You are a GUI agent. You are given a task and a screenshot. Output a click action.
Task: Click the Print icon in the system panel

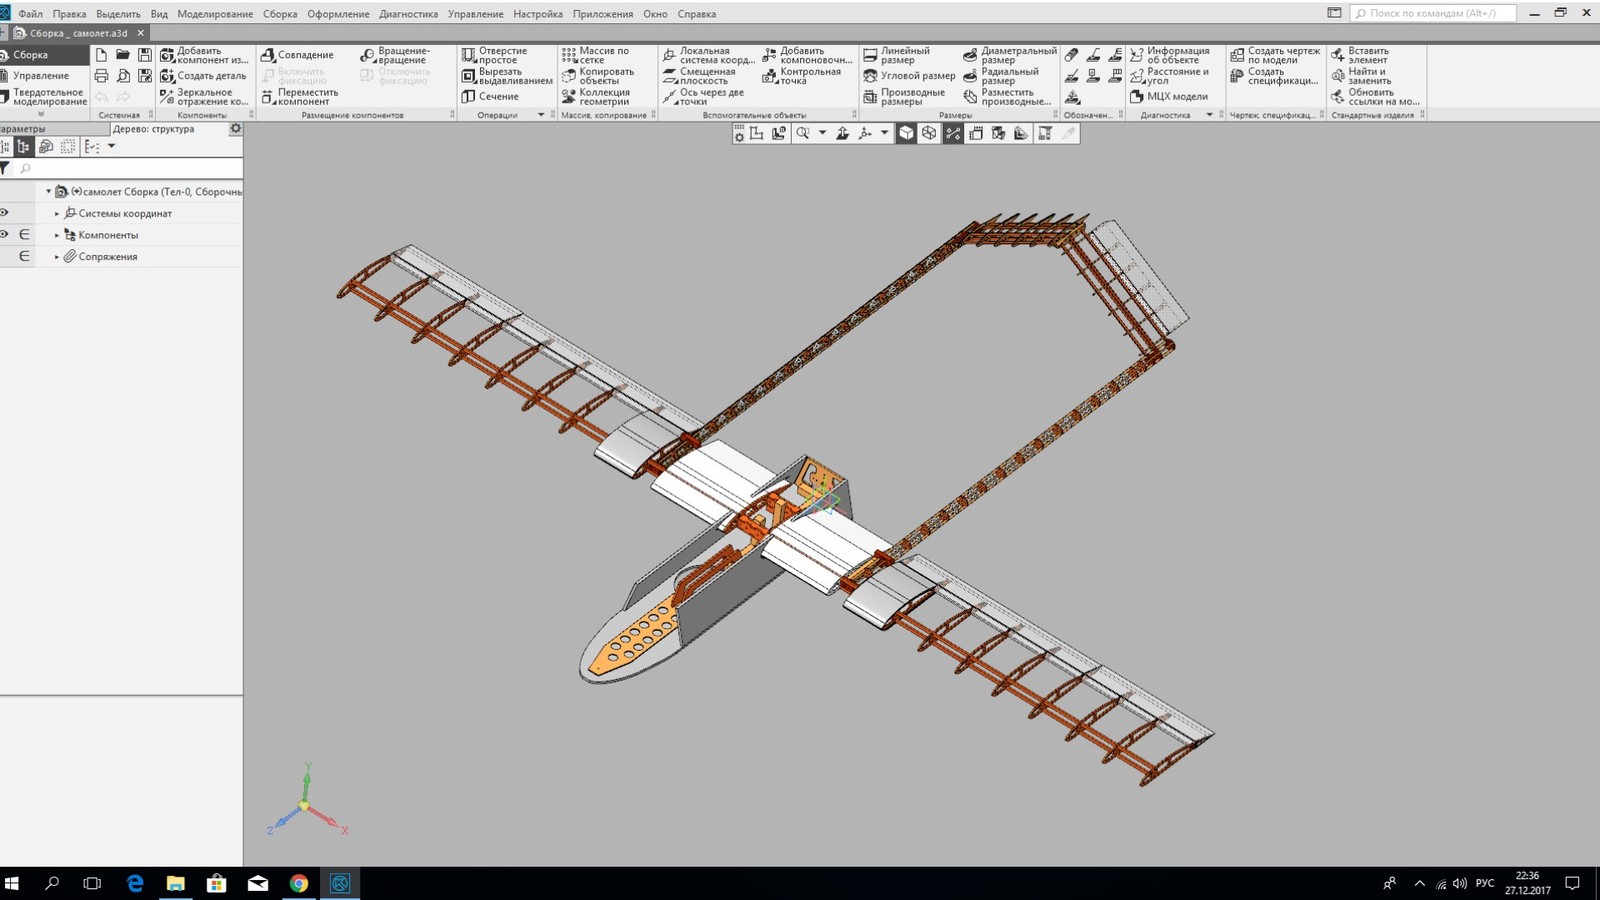tap(101, 76)
